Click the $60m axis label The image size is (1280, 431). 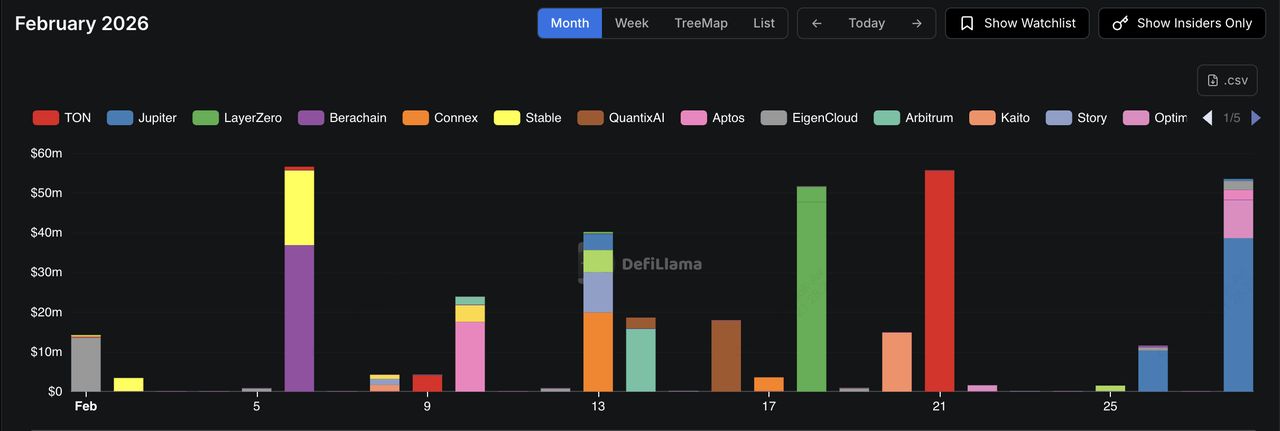click(x=46, y=153)
